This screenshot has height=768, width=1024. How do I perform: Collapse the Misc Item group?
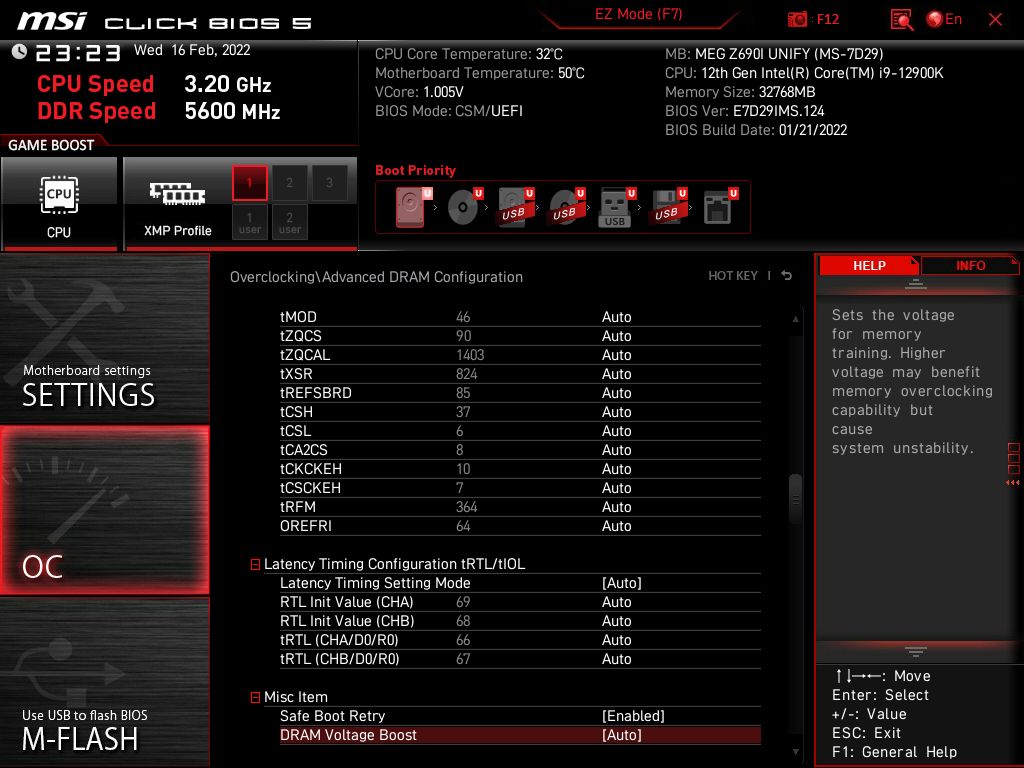[255, 697]
